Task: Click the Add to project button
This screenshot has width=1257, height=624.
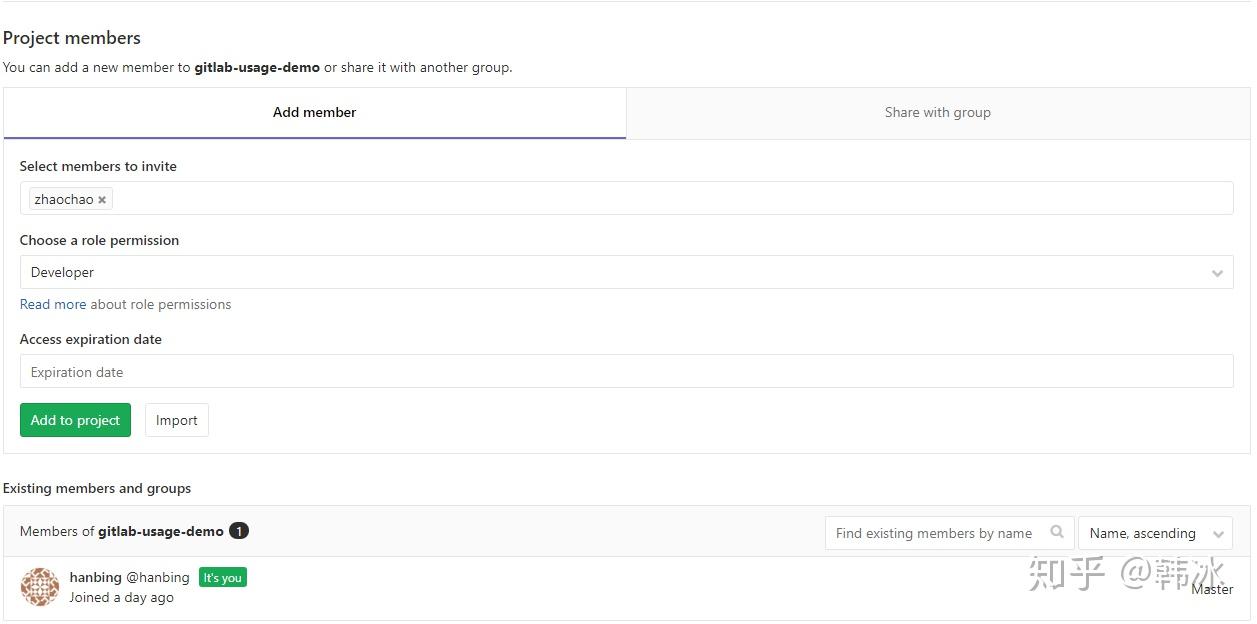Action: pos(75,420)
